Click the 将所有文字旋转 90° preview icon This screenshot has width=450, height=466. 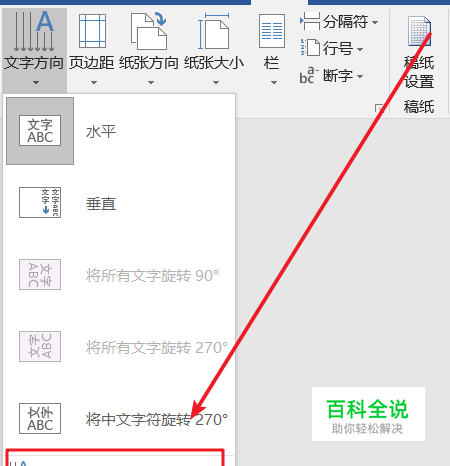(x=40, y=274)
